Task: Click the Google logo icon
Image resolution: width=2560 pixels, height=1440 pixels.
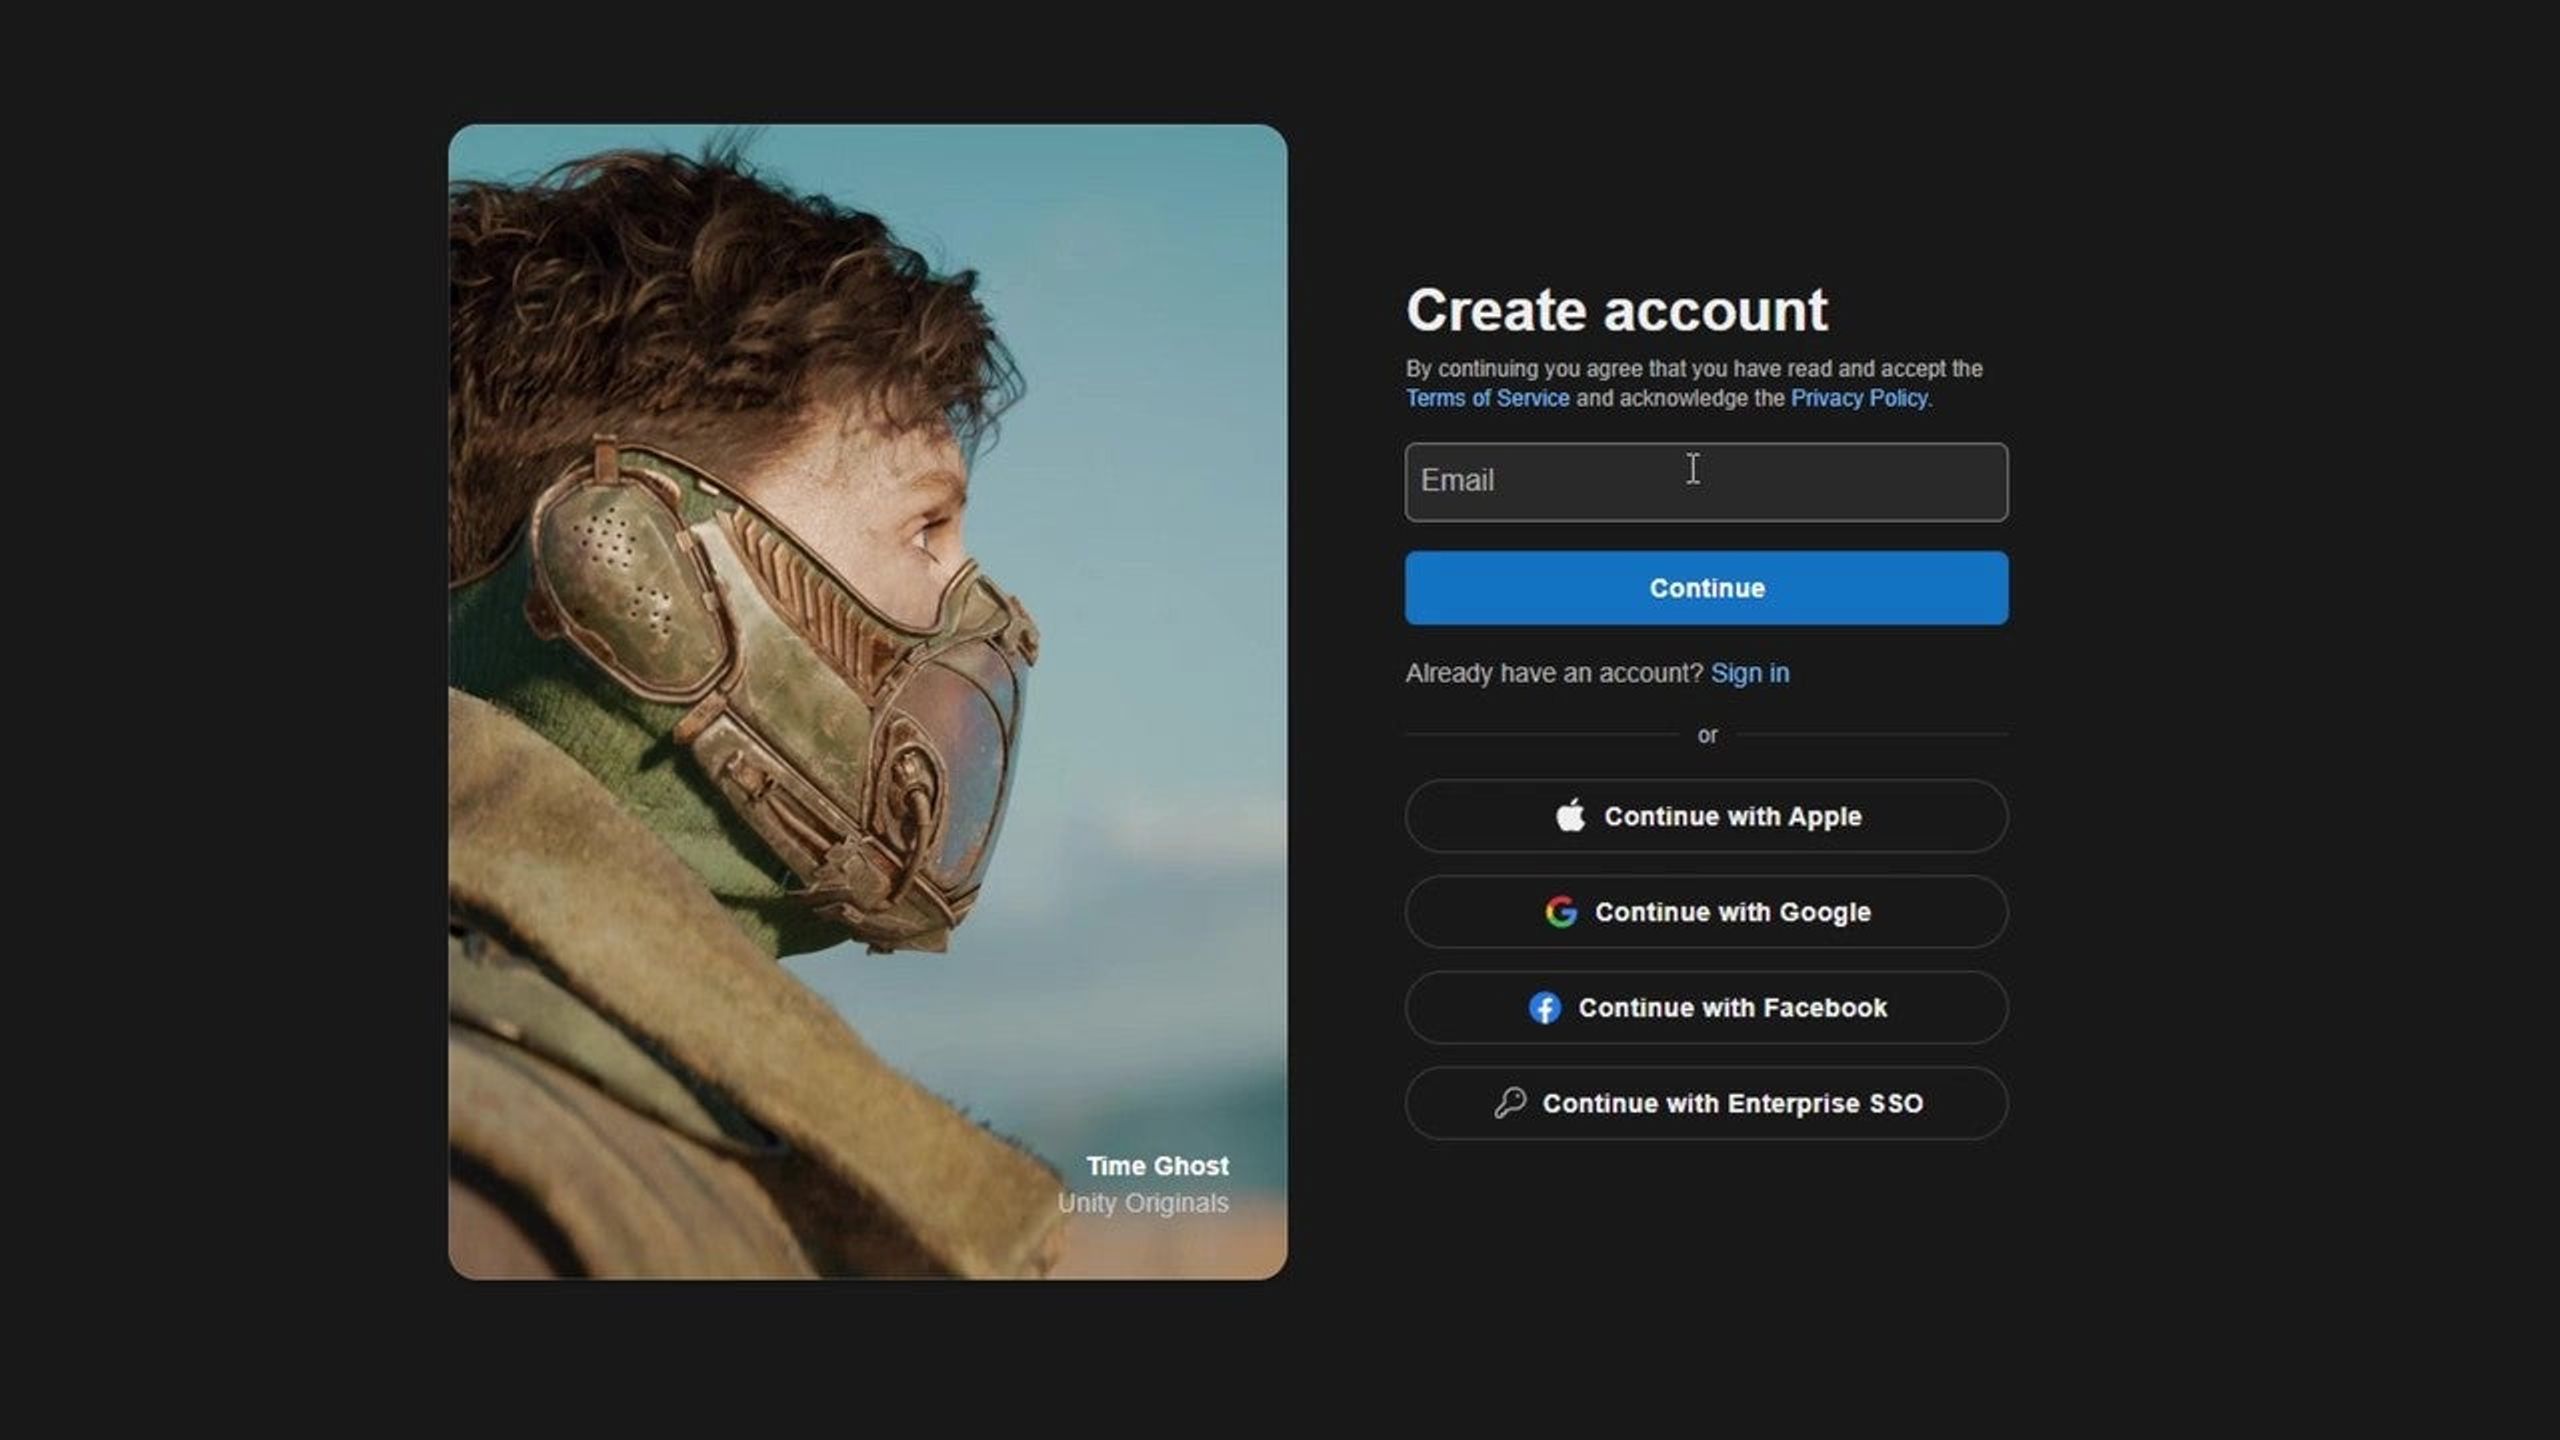Action: [x=1561, y=912]
